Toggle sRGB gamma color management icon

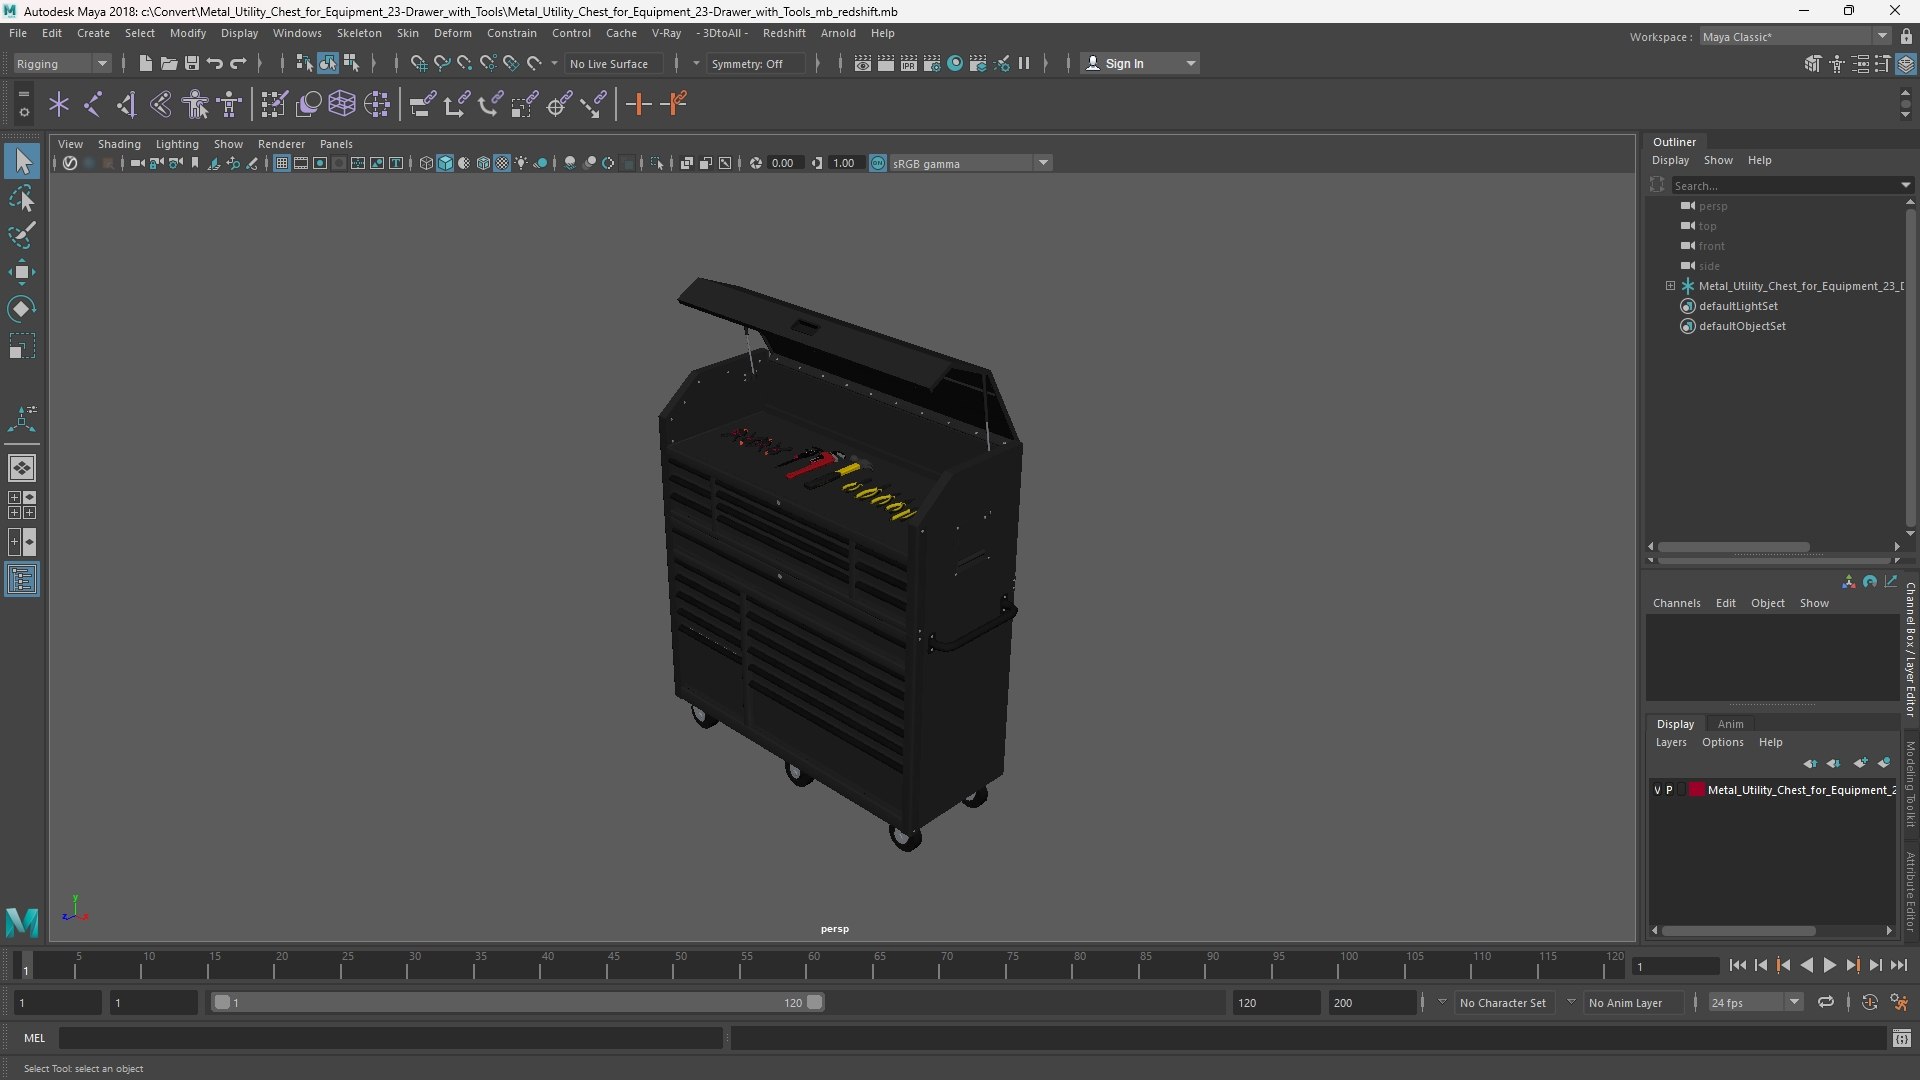tap(878, 163)
